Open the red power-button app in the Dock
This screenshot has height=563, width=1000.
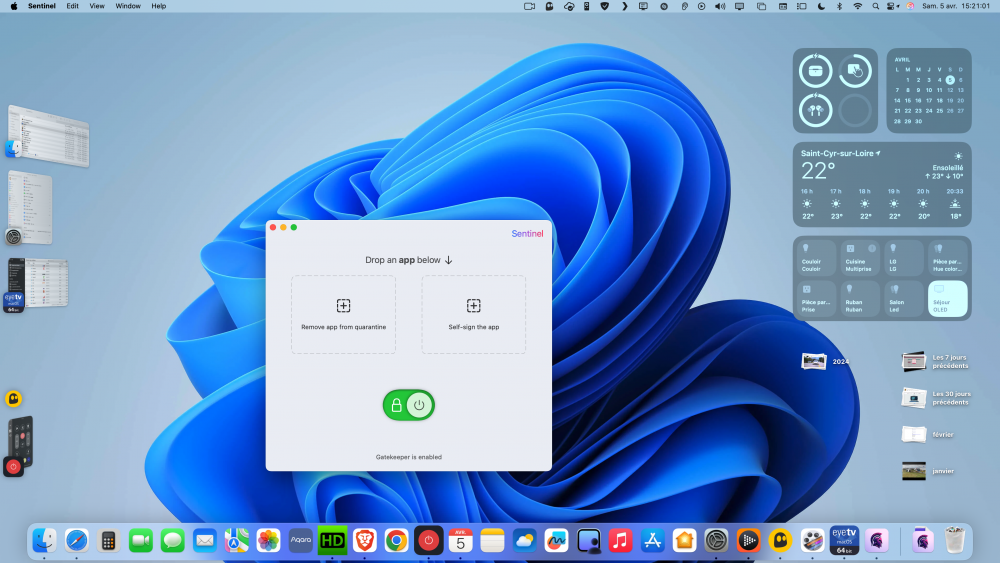click(429, 541)
